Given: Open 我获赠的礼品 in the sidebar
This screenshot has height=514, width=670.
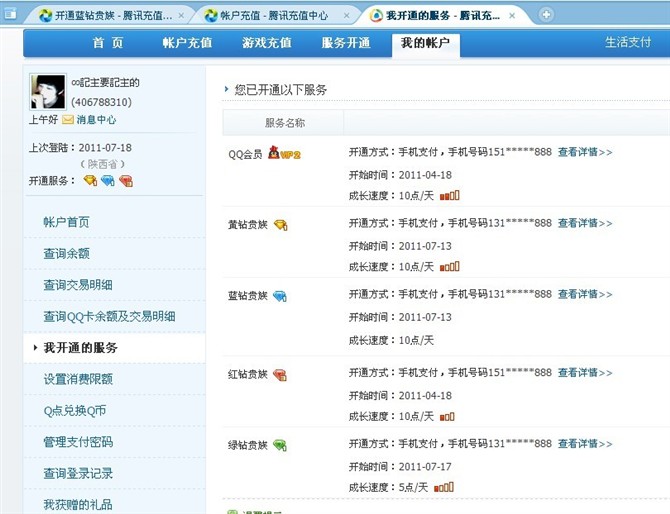Looking at the screenshot, I should point(78,505).
